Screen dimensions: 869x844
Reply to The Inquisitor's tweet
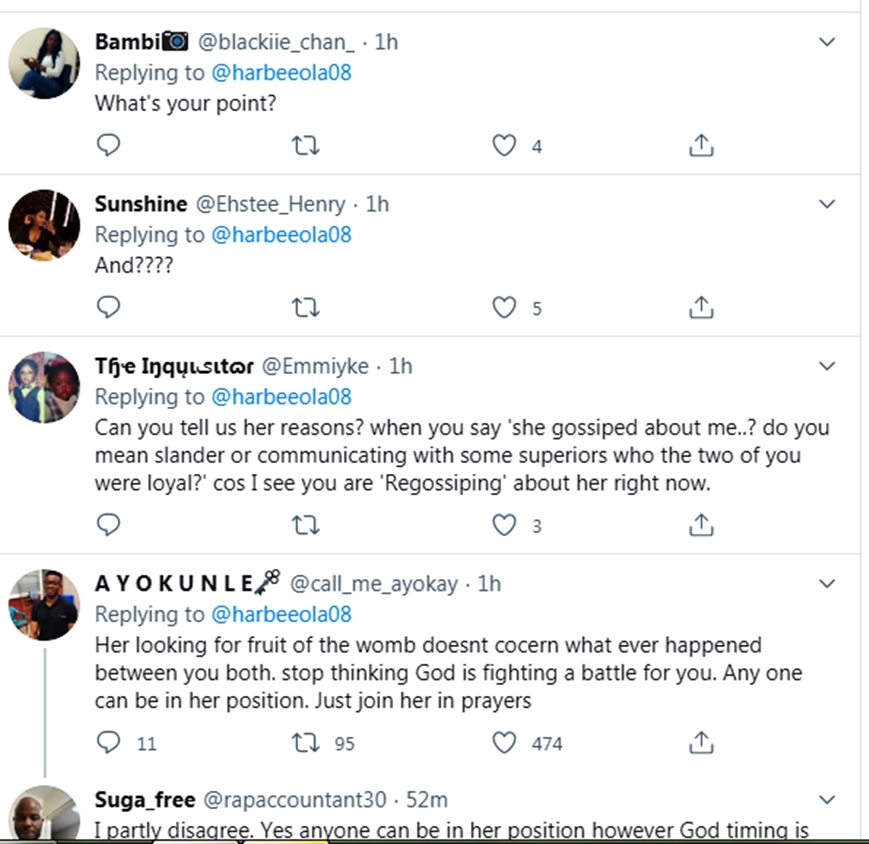[108, 525]
